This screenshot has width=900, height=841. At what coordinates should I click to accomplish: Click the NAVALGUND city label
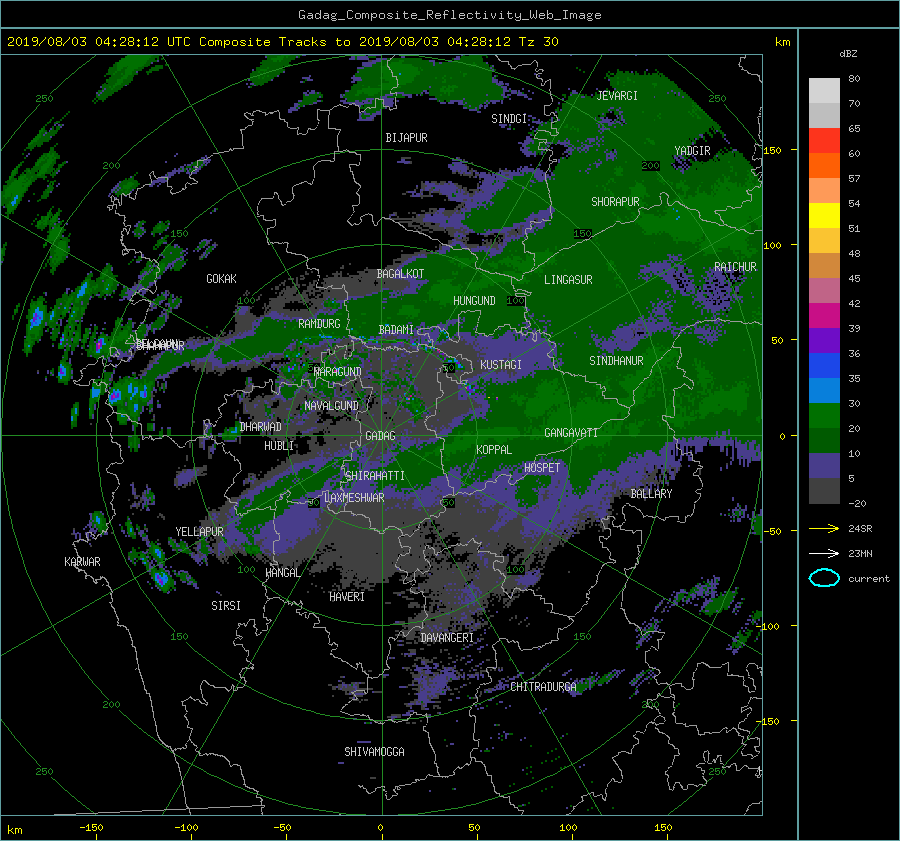click(331, 406)
